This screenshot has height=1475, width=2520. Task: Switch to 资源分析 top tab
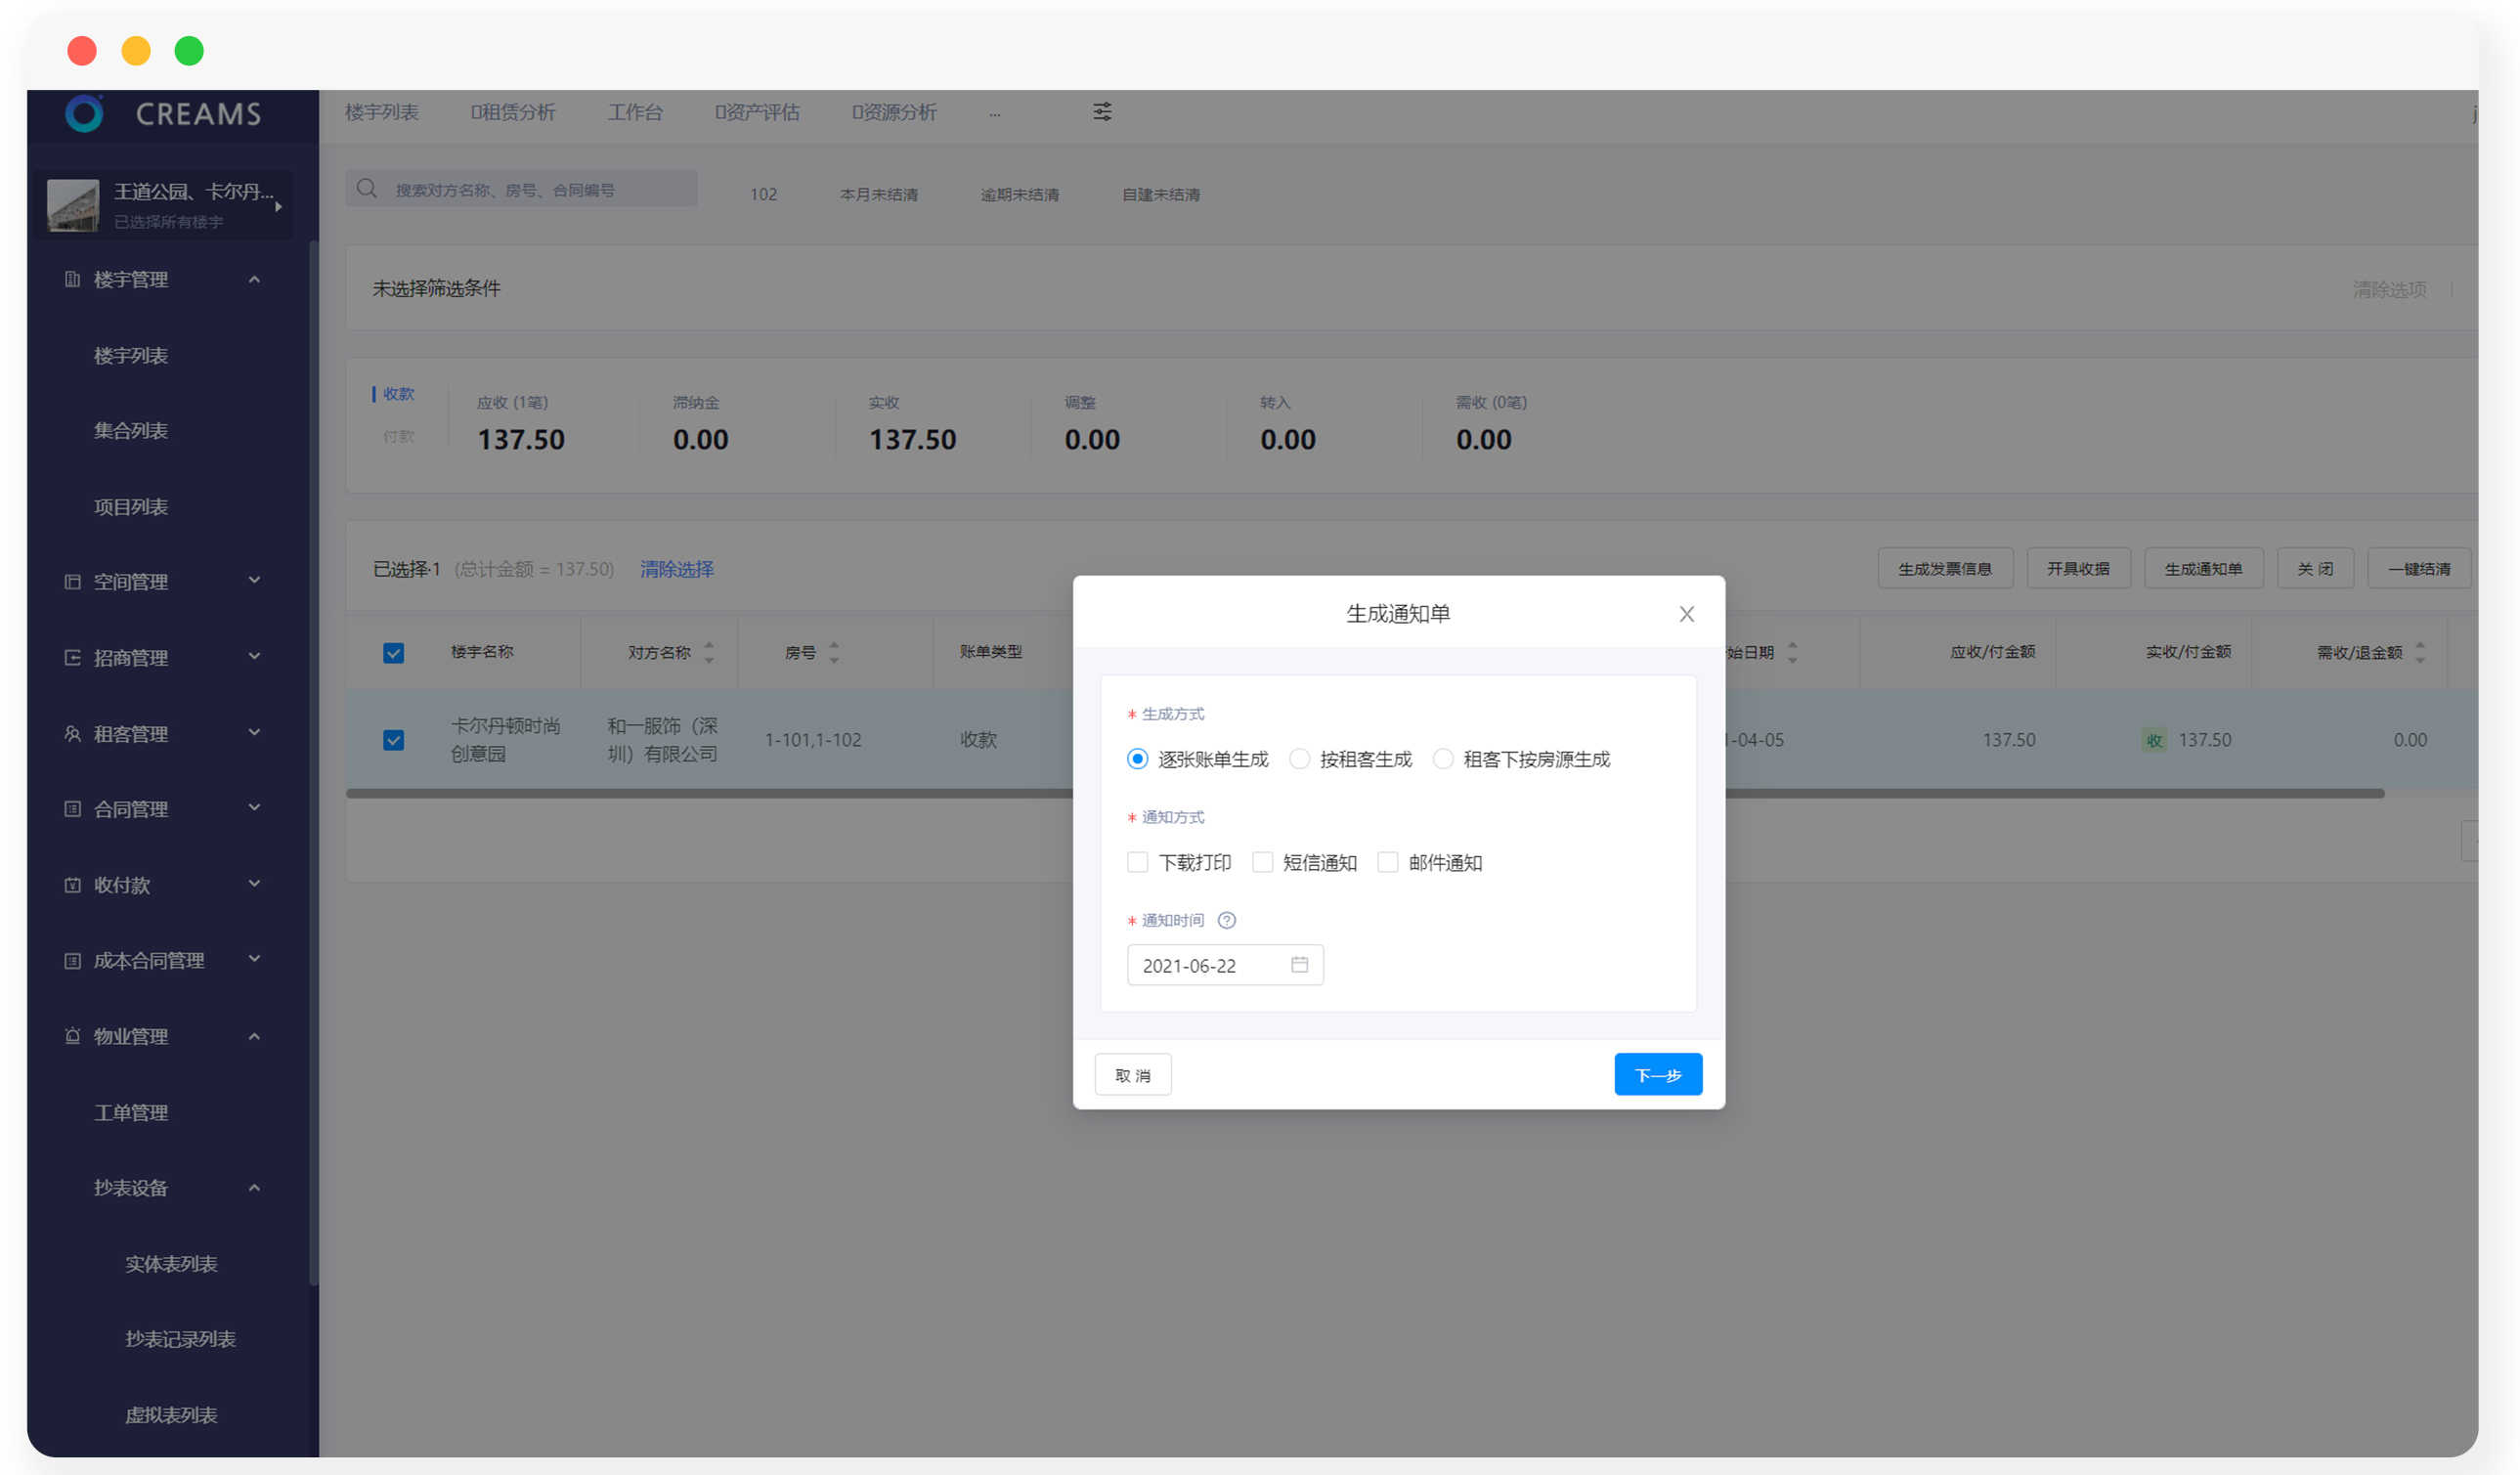click(894, 112)
